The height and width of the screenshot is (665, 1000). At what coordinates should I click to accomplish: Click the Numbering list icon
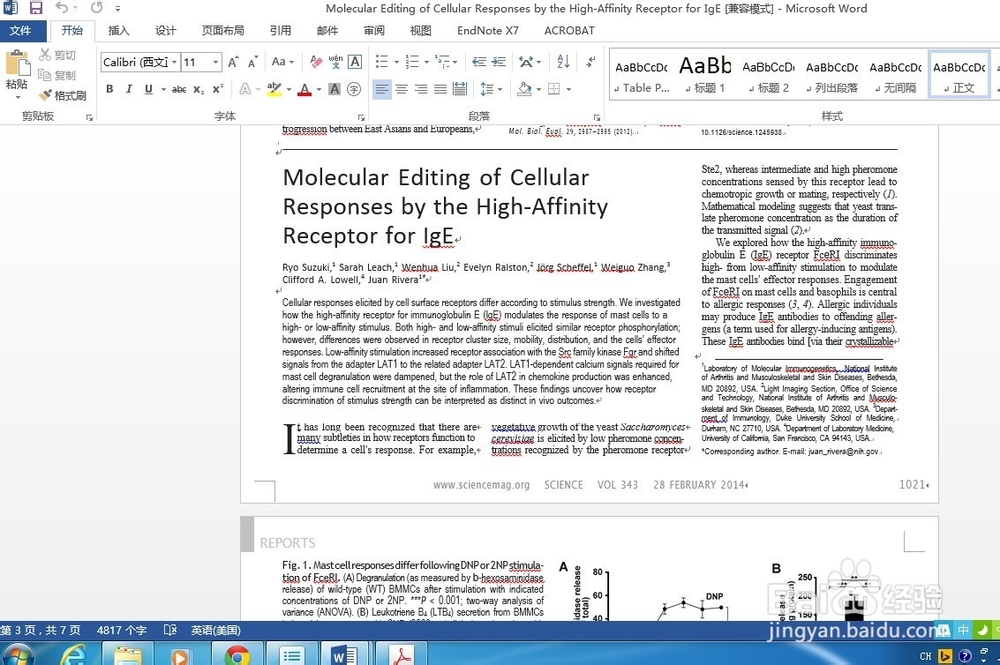[x=412, y=62]
